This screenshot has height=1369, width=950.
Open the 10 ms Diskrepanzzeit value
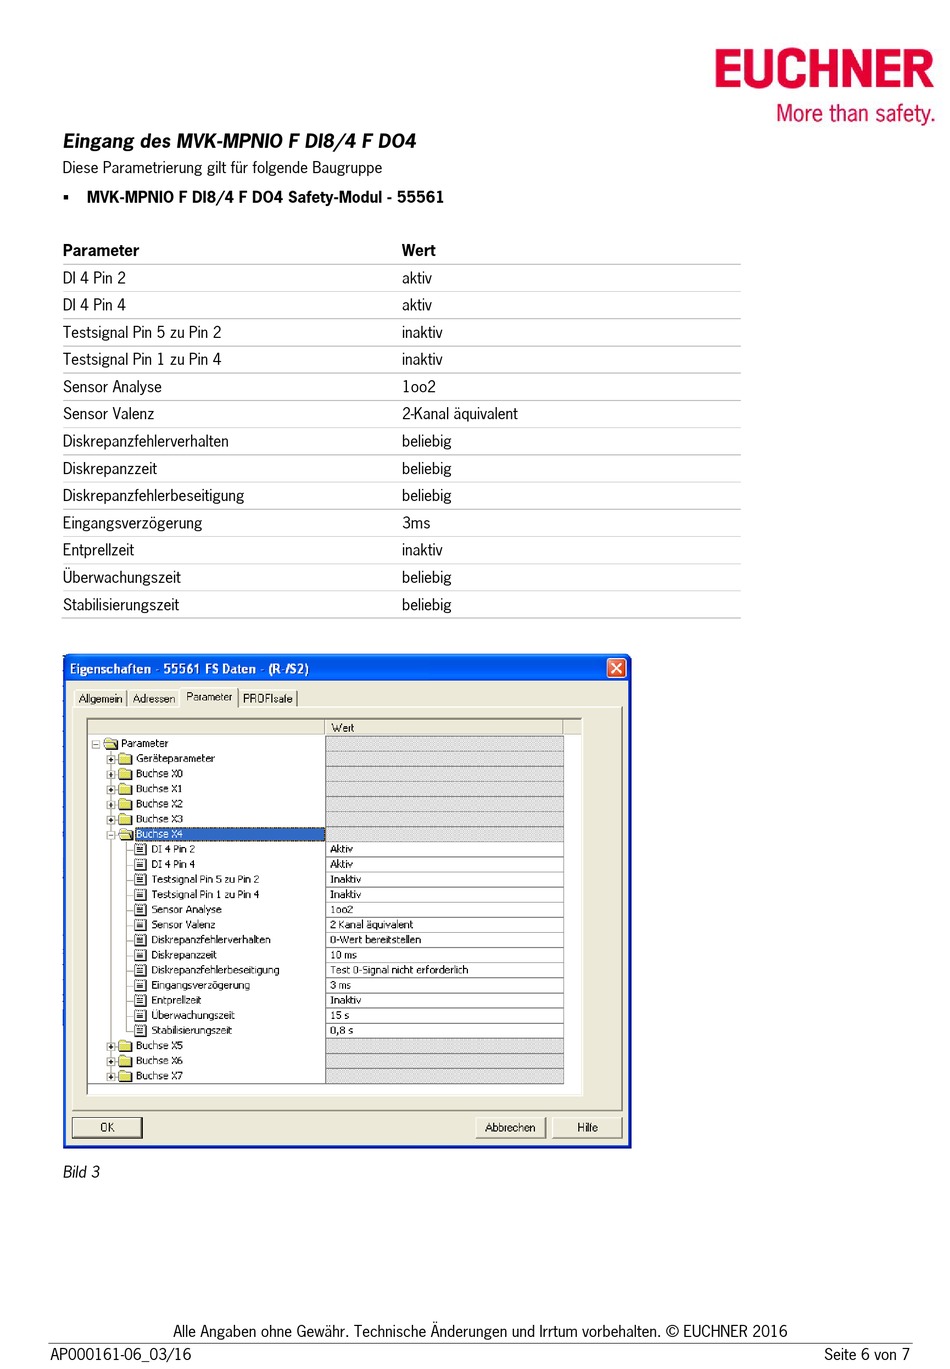445,954
